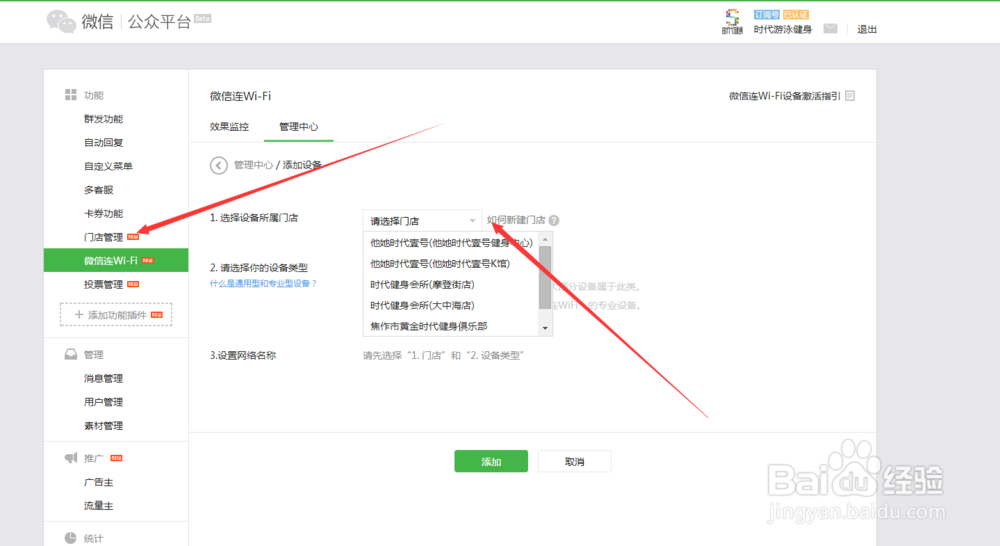This screenshot has height=546, width=1000.
Task: Click the 统计 pie chart section icon
Action: [71, 538]
